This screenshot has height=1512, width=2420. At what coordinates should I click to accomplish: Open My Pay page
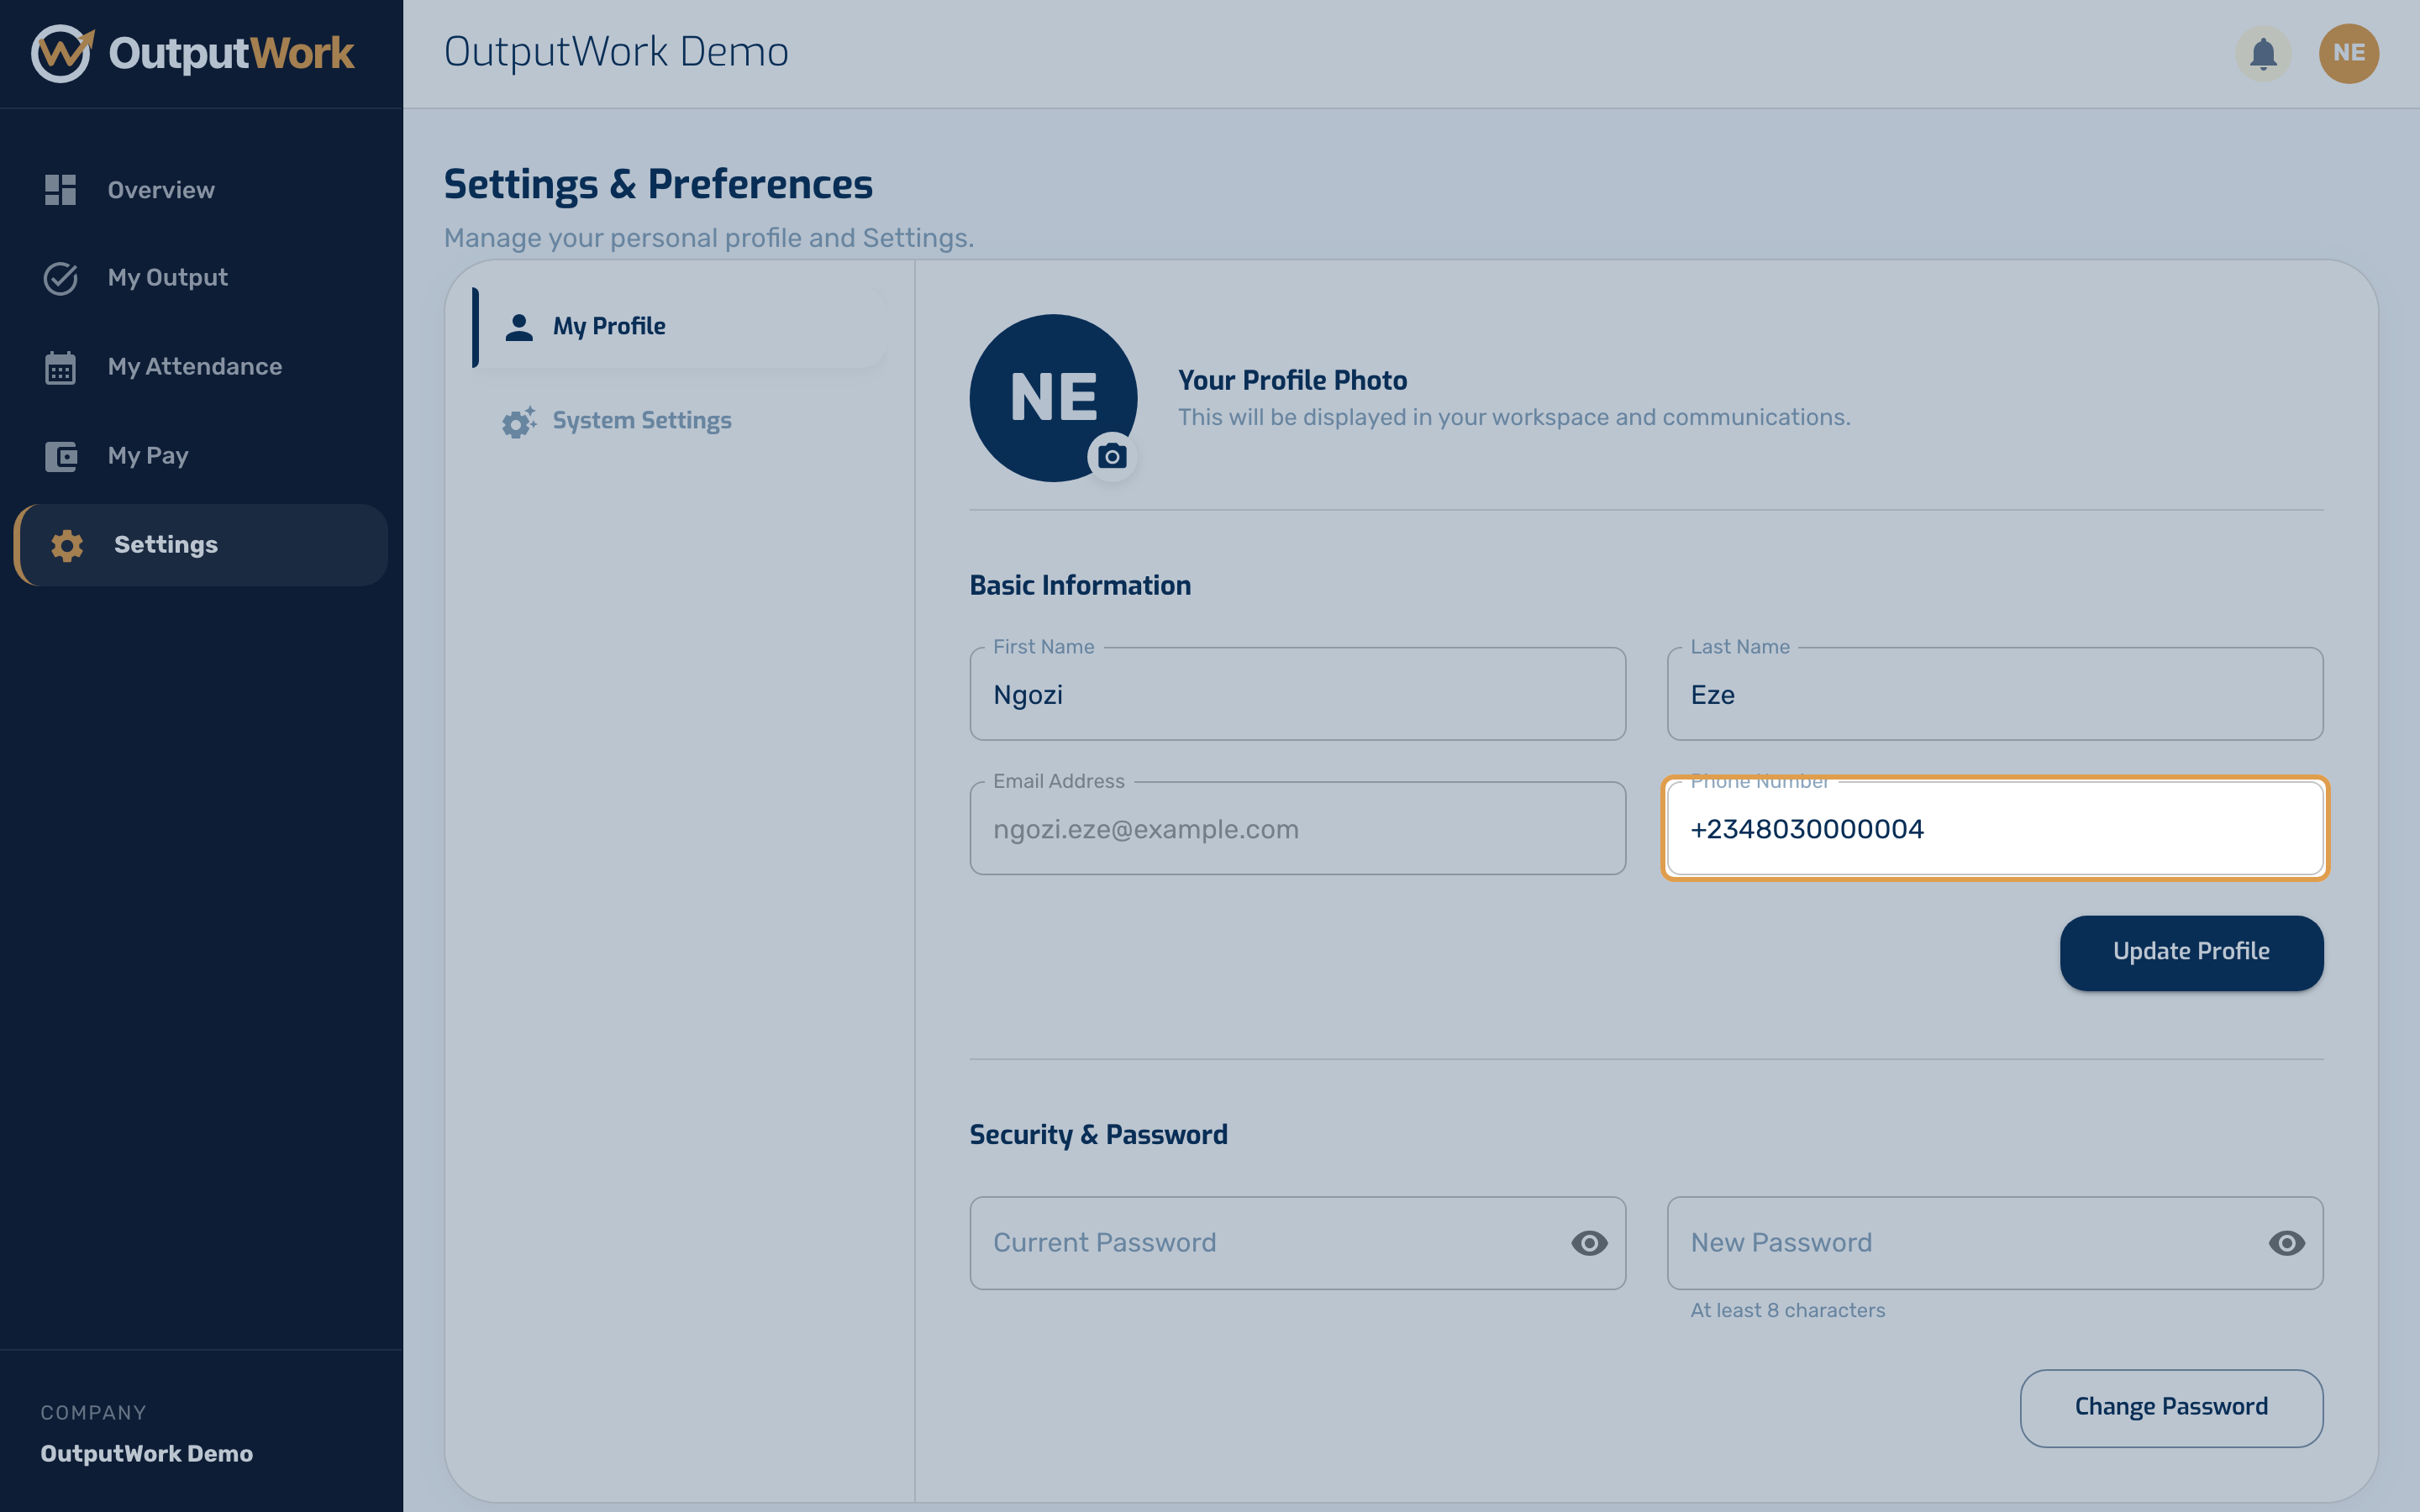[x=201, y=456]
